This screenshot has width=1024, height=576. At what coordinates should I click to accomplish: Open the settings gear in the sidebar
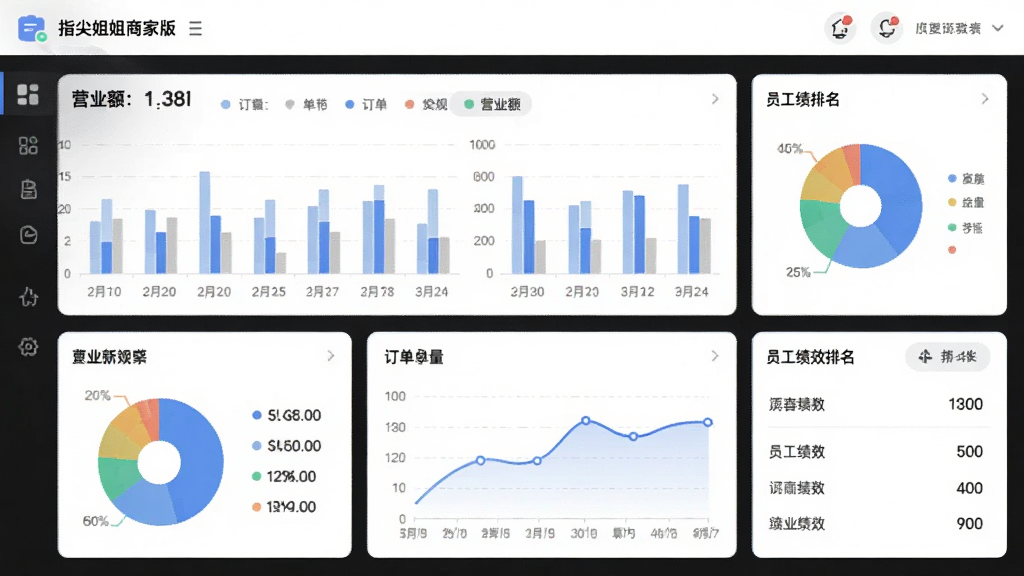point(28,346)
